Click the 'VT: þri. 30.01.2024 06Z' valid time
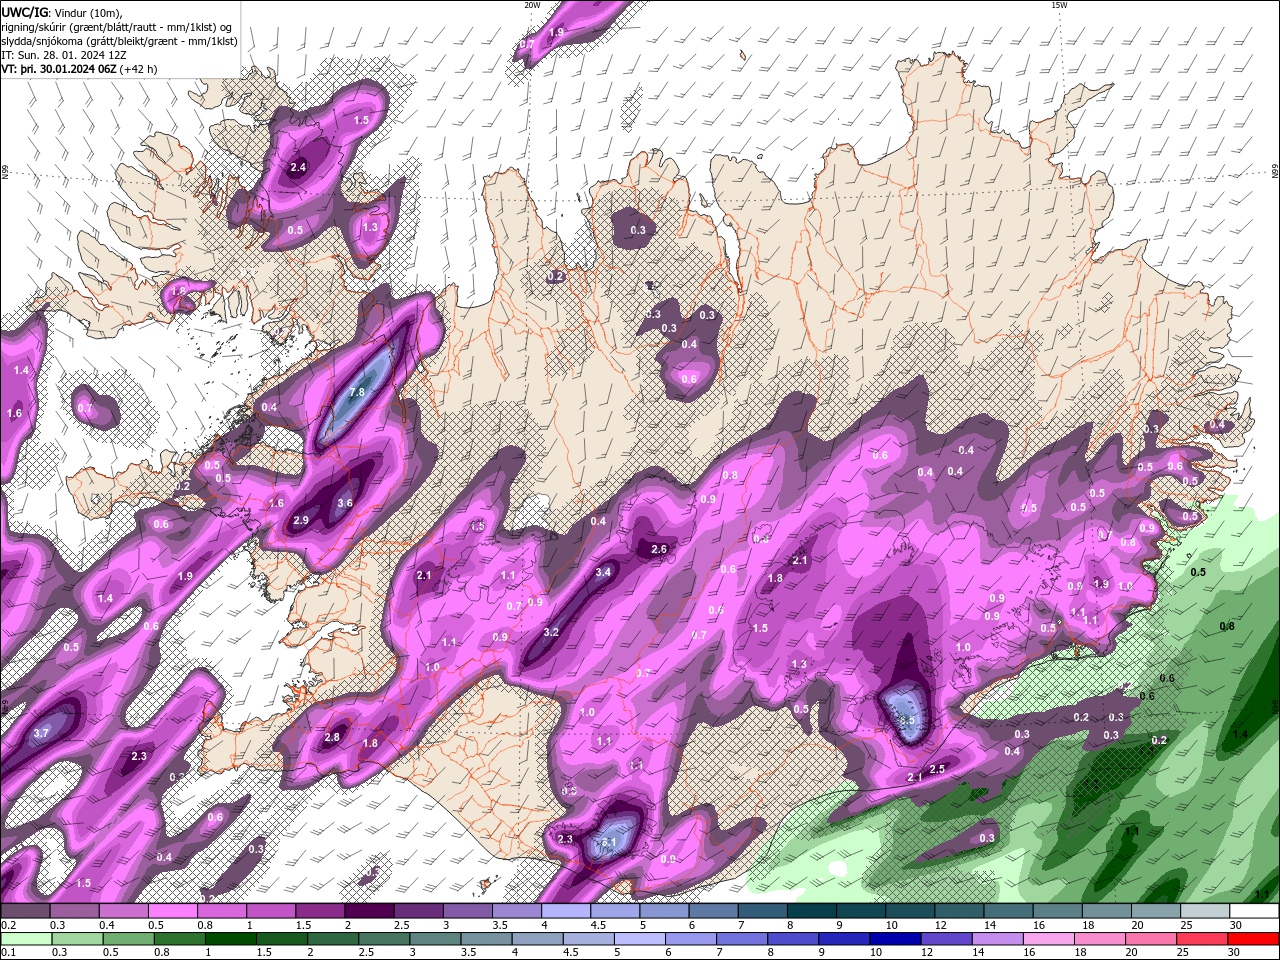Viewport: 1280px width, 960px height. point(58,69)
